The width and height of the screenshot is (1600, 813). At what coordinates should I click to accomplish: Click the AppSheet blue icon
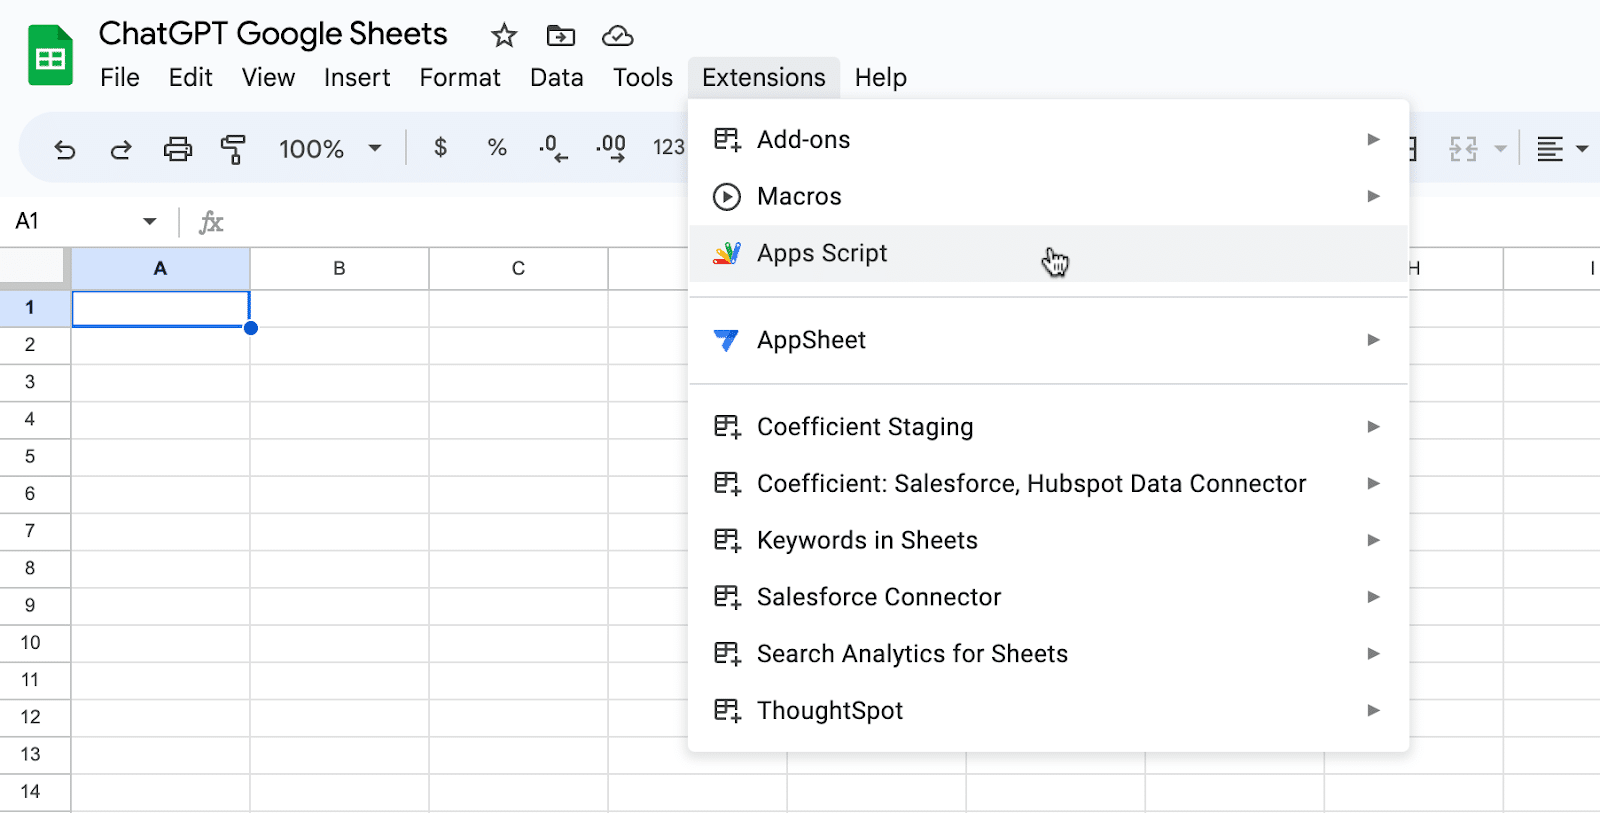pyautogui.click(x=727, y=340)
